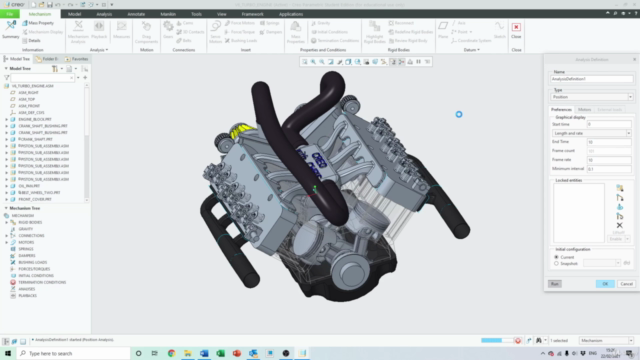Click the model tree search filter field
Viewport: 640px width, 360px height.
click(x=43, y=78)
